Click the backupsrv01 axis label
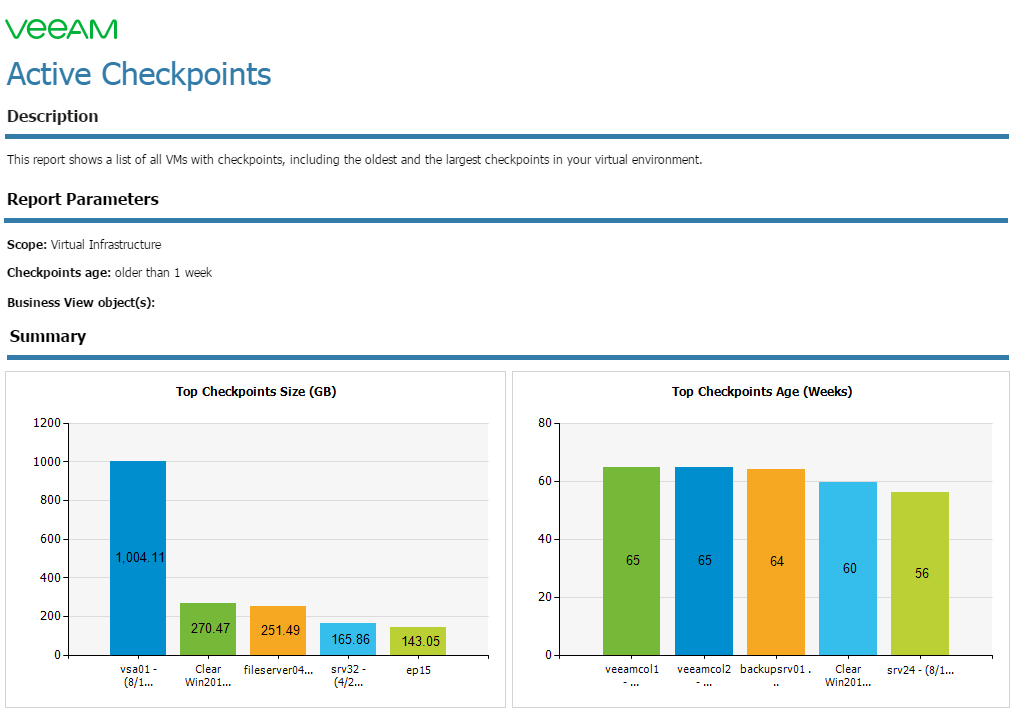This screenshot has width=1014, height=713. tap(775, 676)
